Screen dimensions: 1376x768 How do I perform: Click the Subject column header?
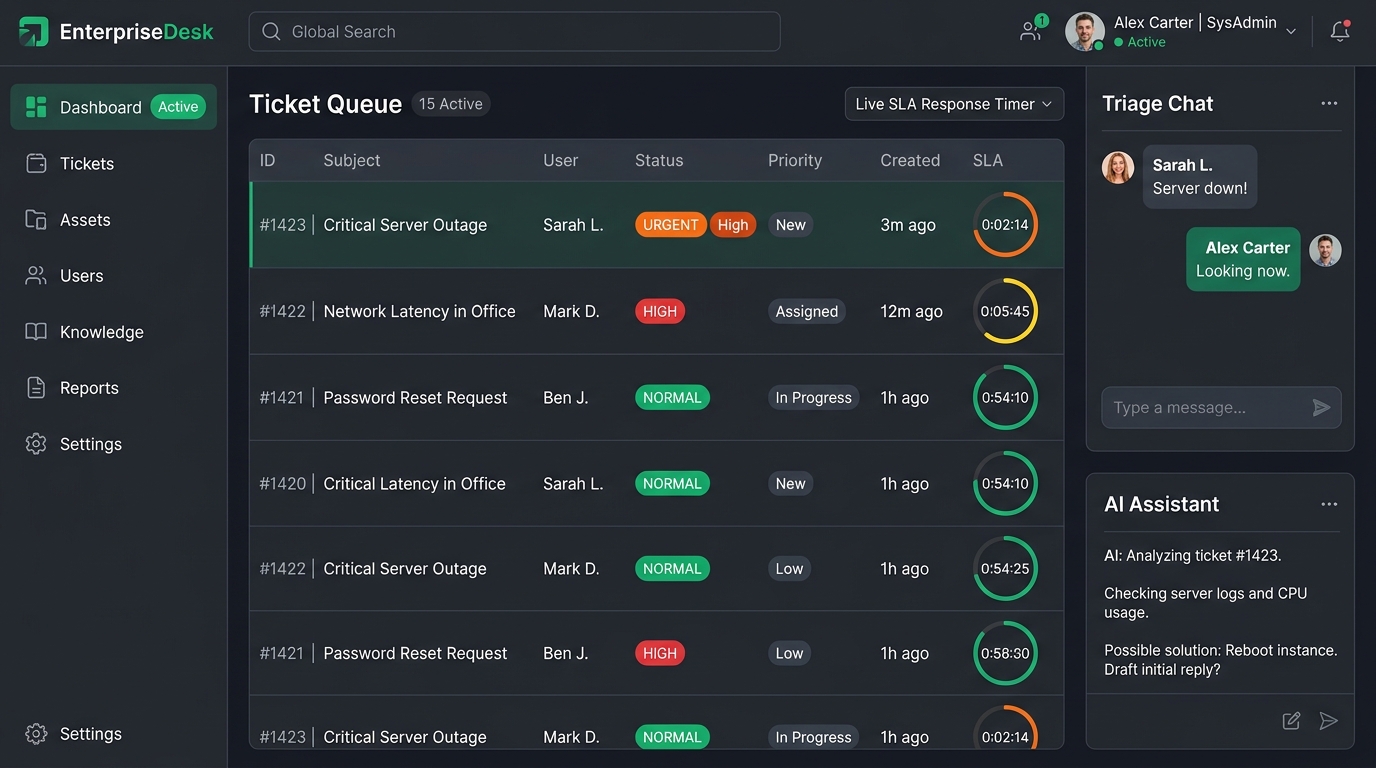(x=352, y=160)
